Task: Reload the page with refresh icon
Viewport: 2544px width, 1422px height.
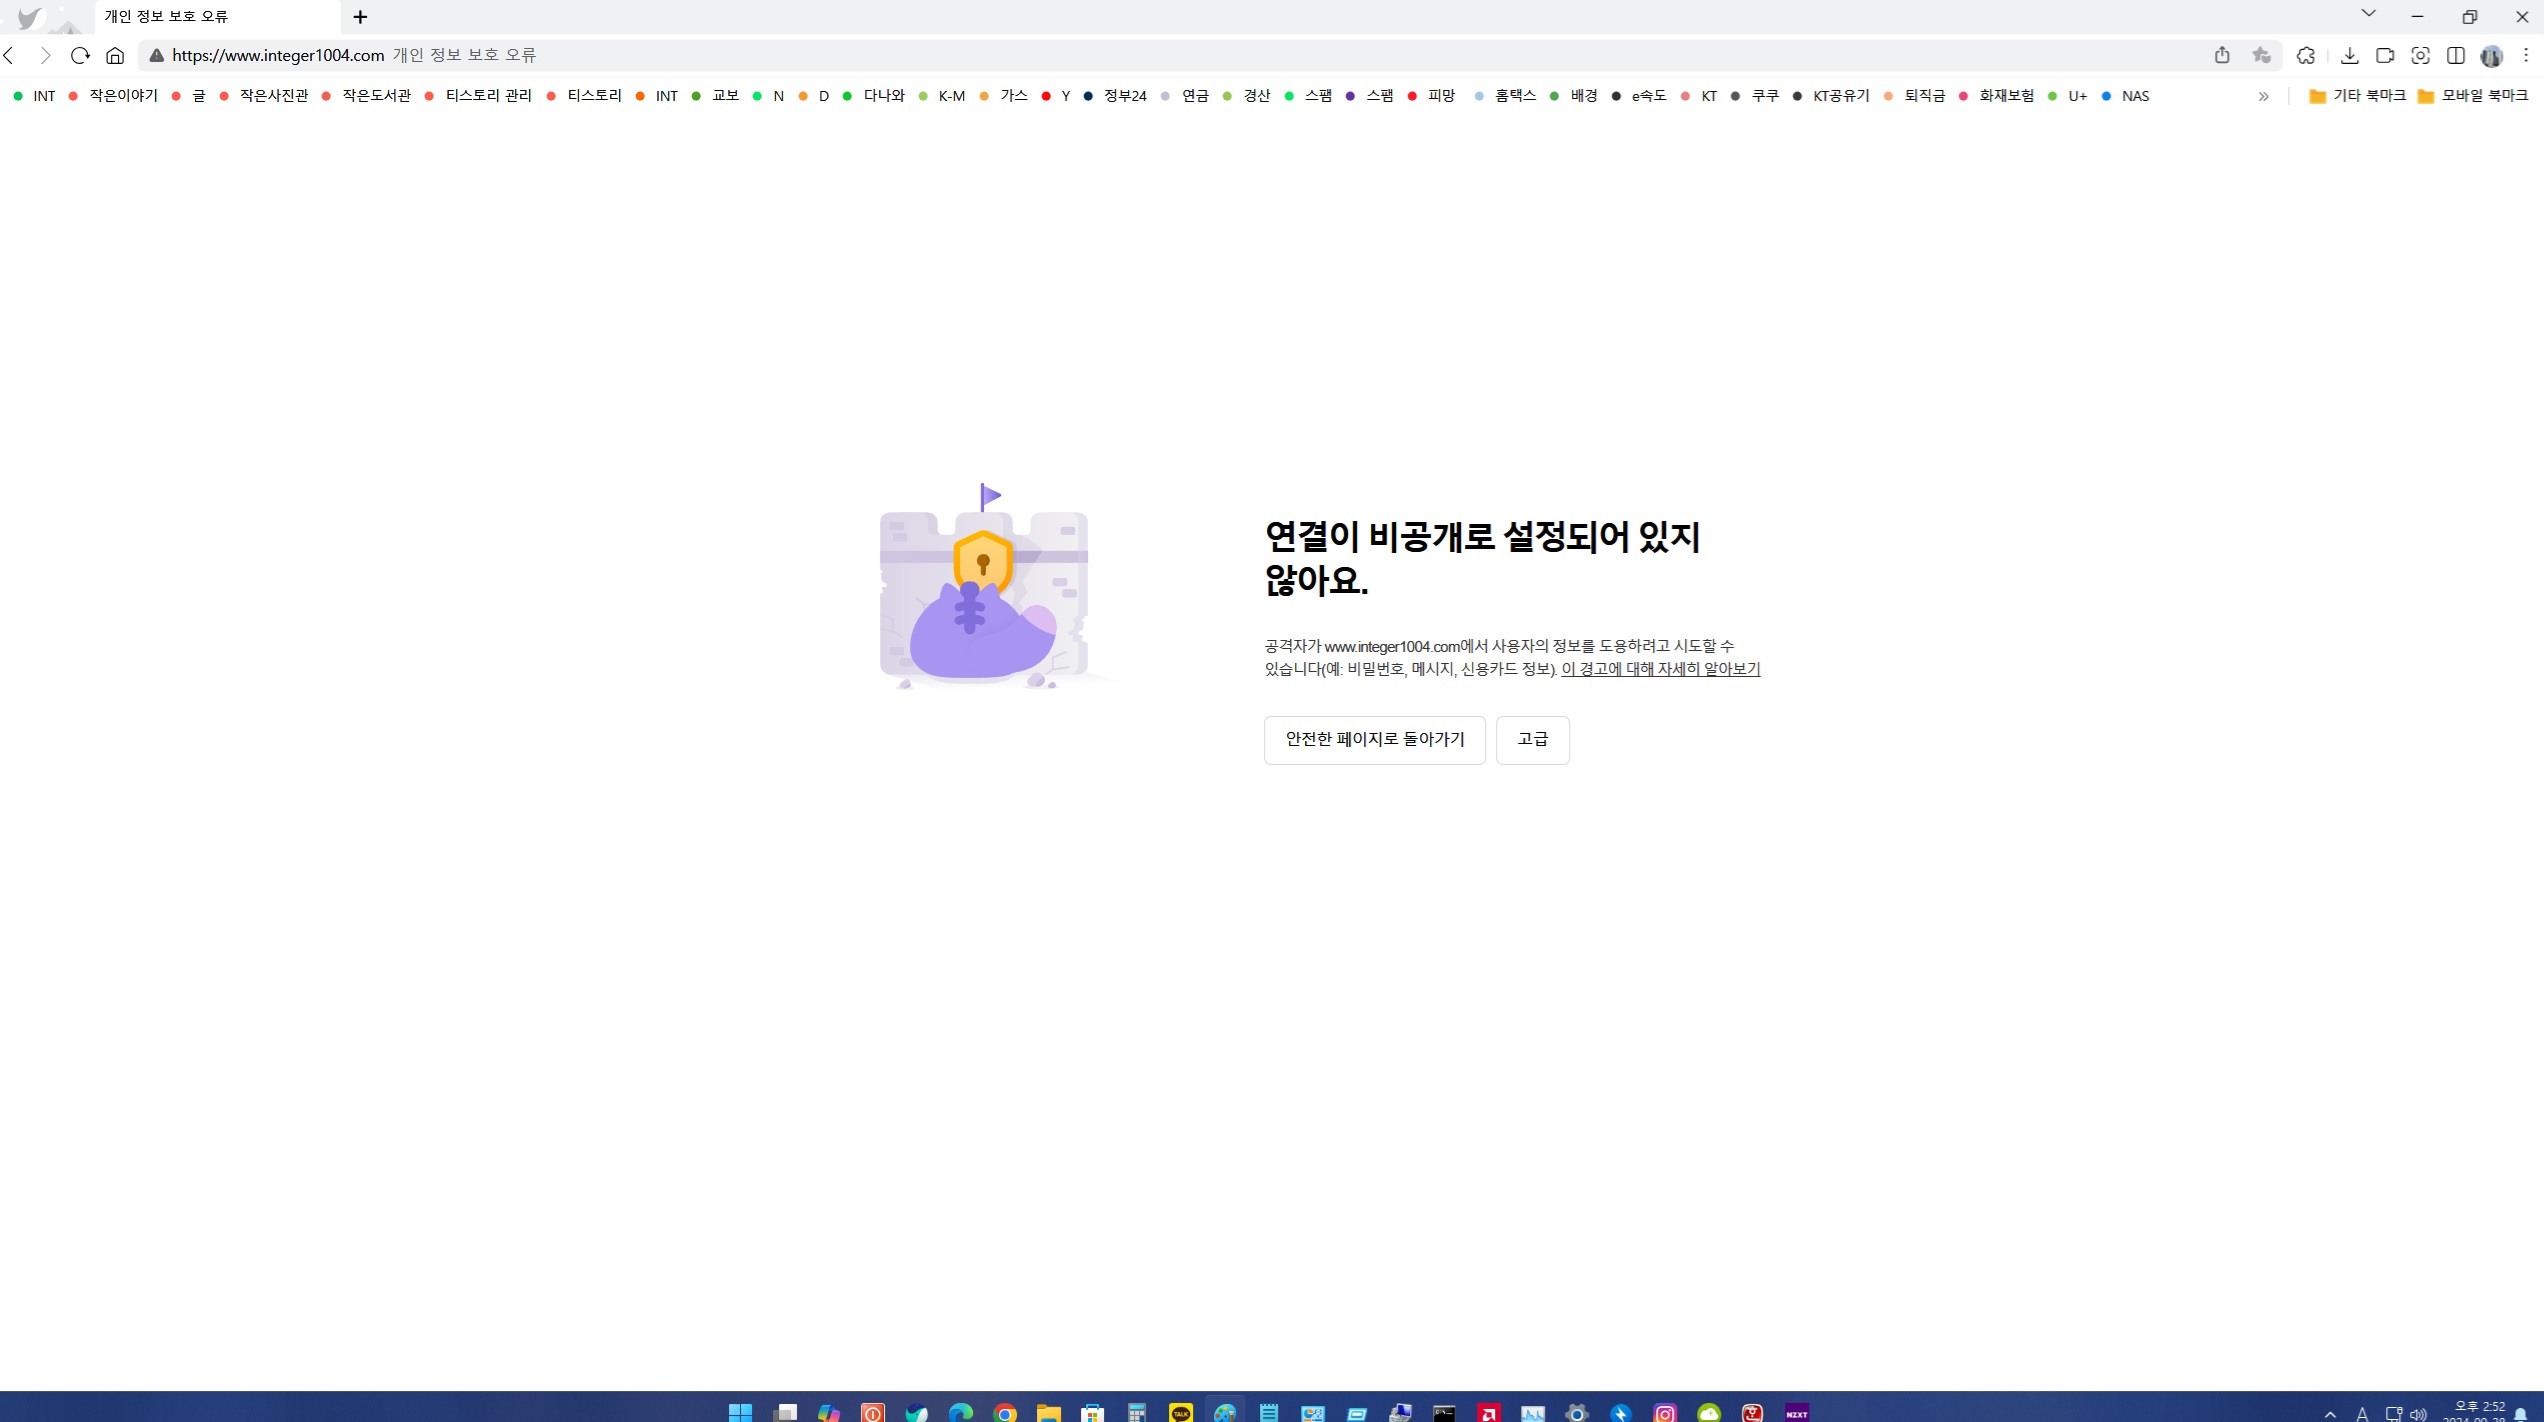Action: (x=80, y=55)
